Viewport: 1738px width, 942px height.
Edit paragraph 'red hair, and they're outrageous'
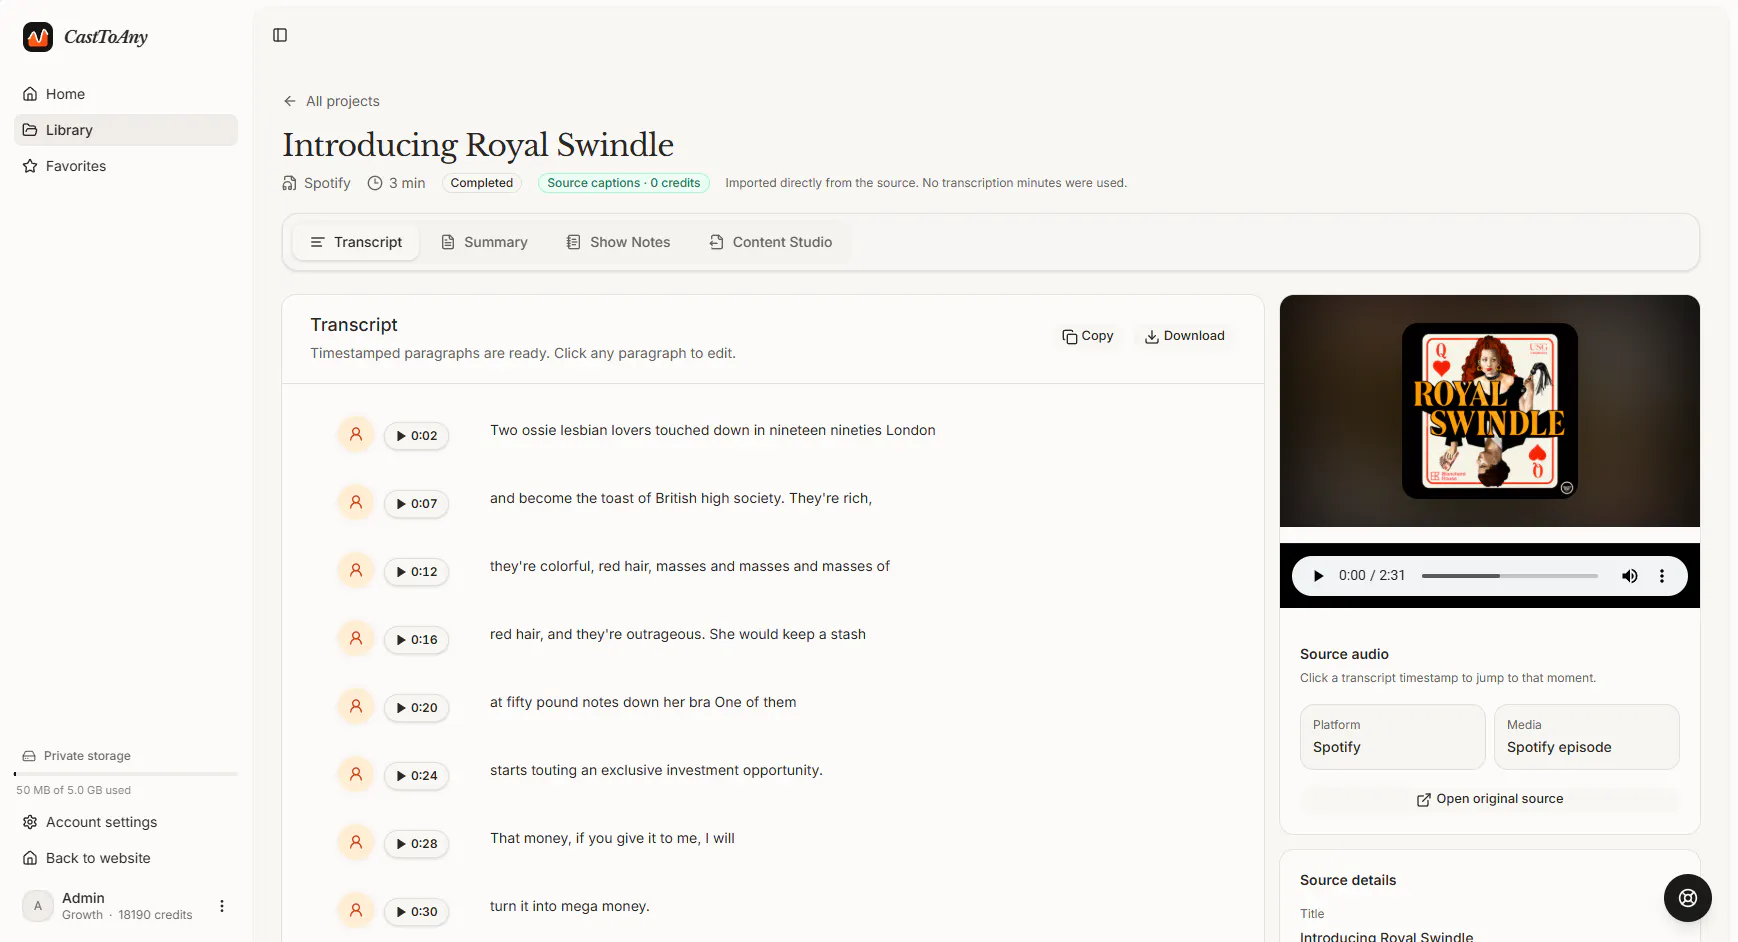click(678, 634)
